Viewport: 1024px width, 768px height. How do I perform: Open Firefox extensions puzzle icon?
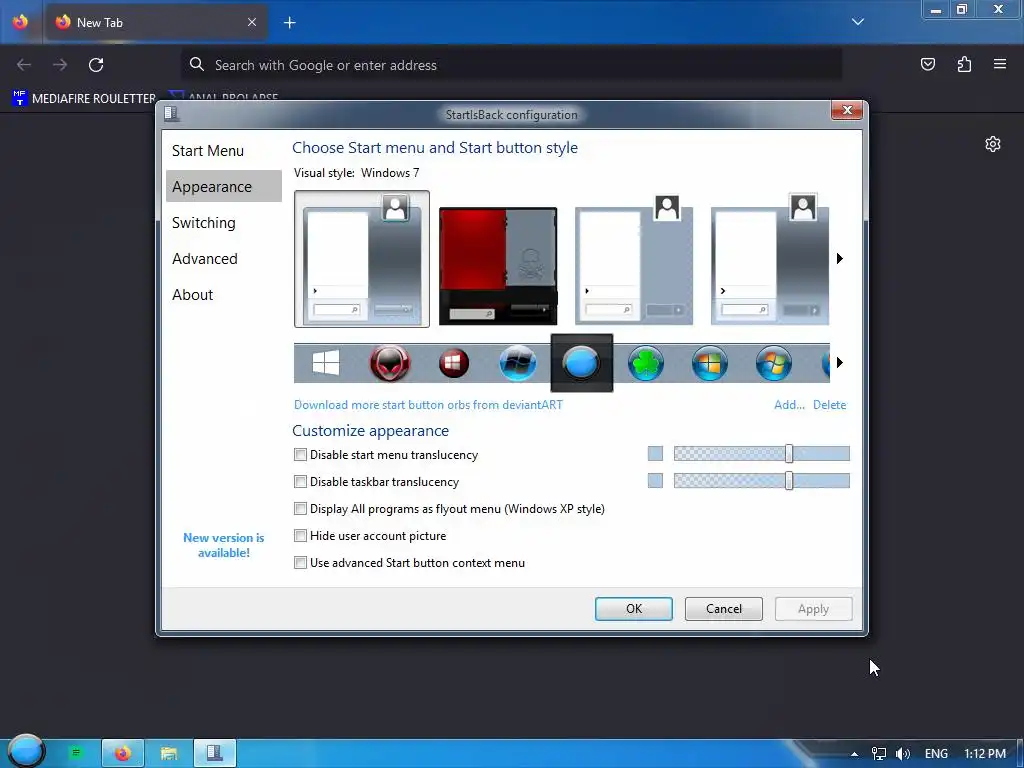(x=964, y=64)
